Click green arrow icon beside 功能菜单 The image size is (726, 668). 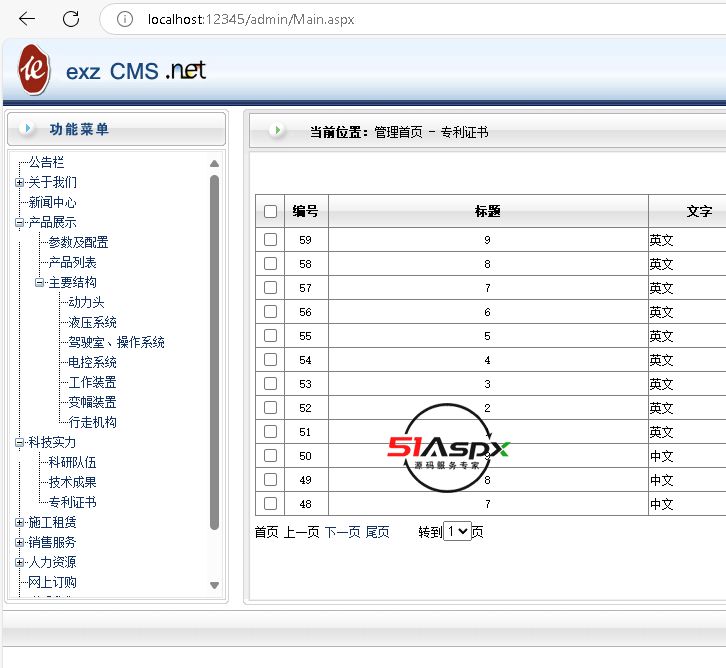25,129
